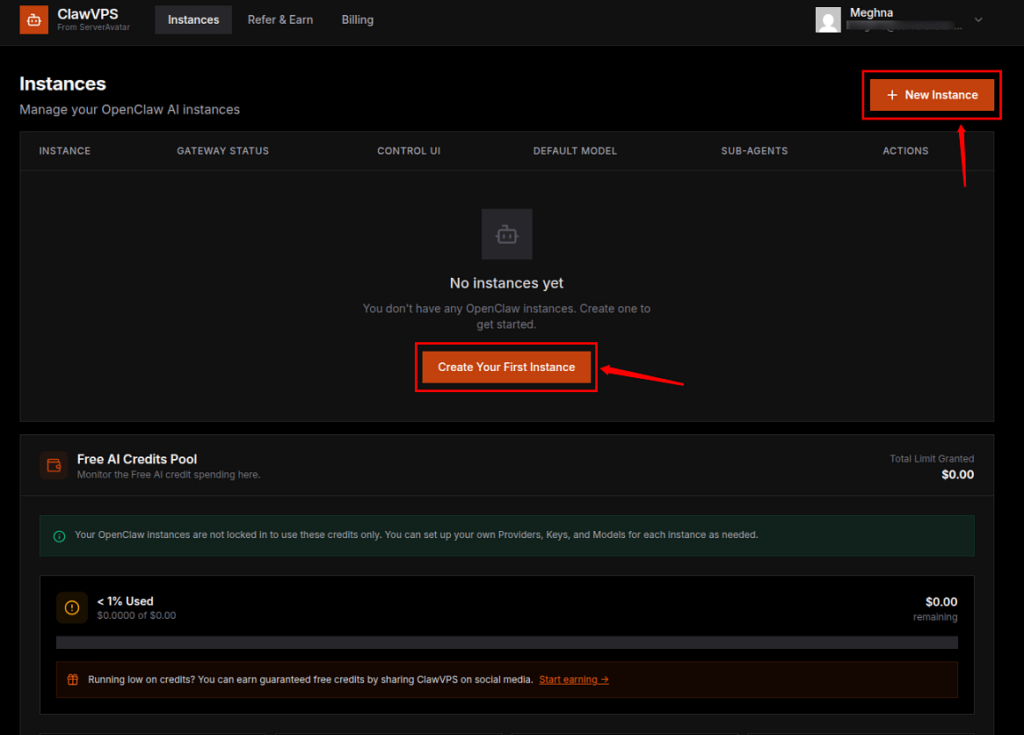Viewport: 1024px width, 735px height.
Task: Switch to the Refer & Earn tab
Action: click(280, 19)
